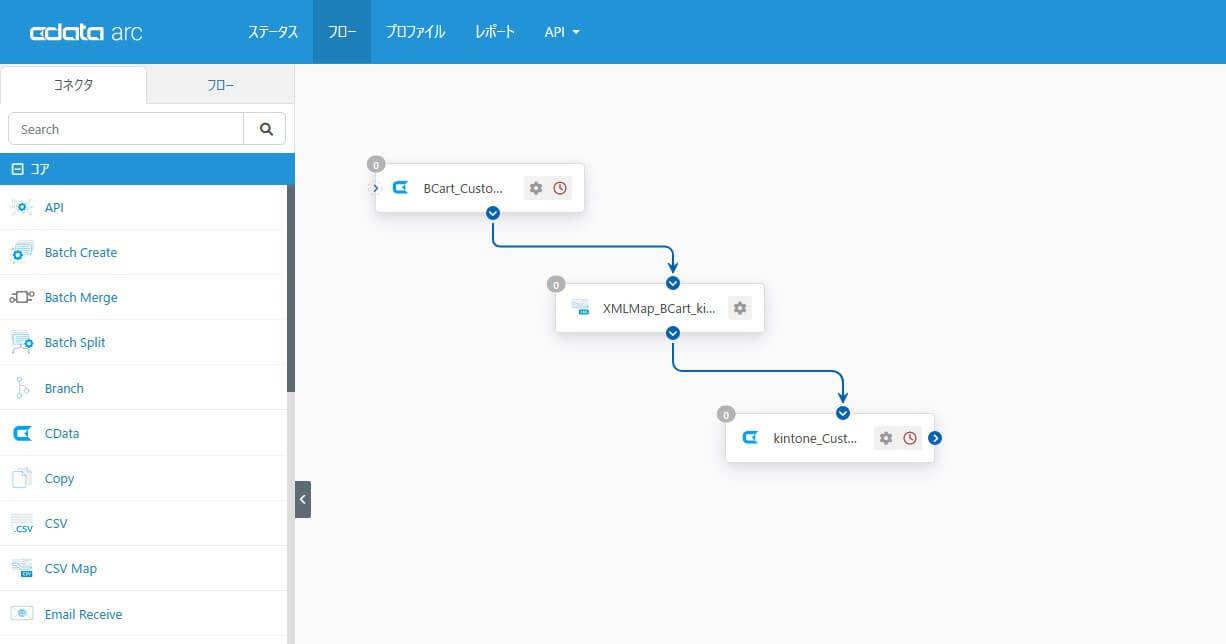Click the BCart_Custo... node counter badge
Image resolution: width=1226 pixels, height=644 pixels.
(x=376, y=165)
